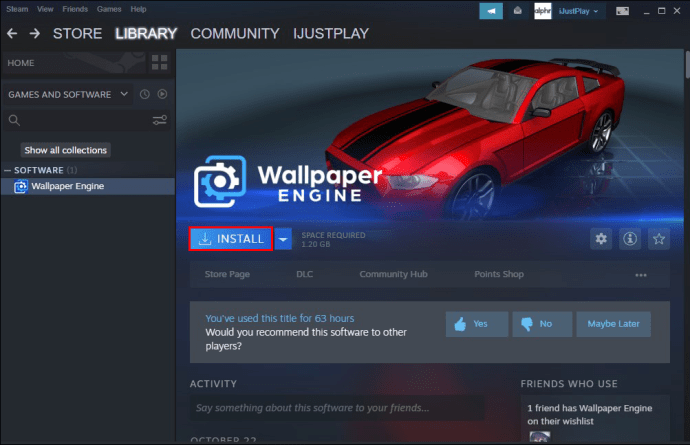Open advanced filter sliders icon
690x445 pixels.
coord(159,120)
